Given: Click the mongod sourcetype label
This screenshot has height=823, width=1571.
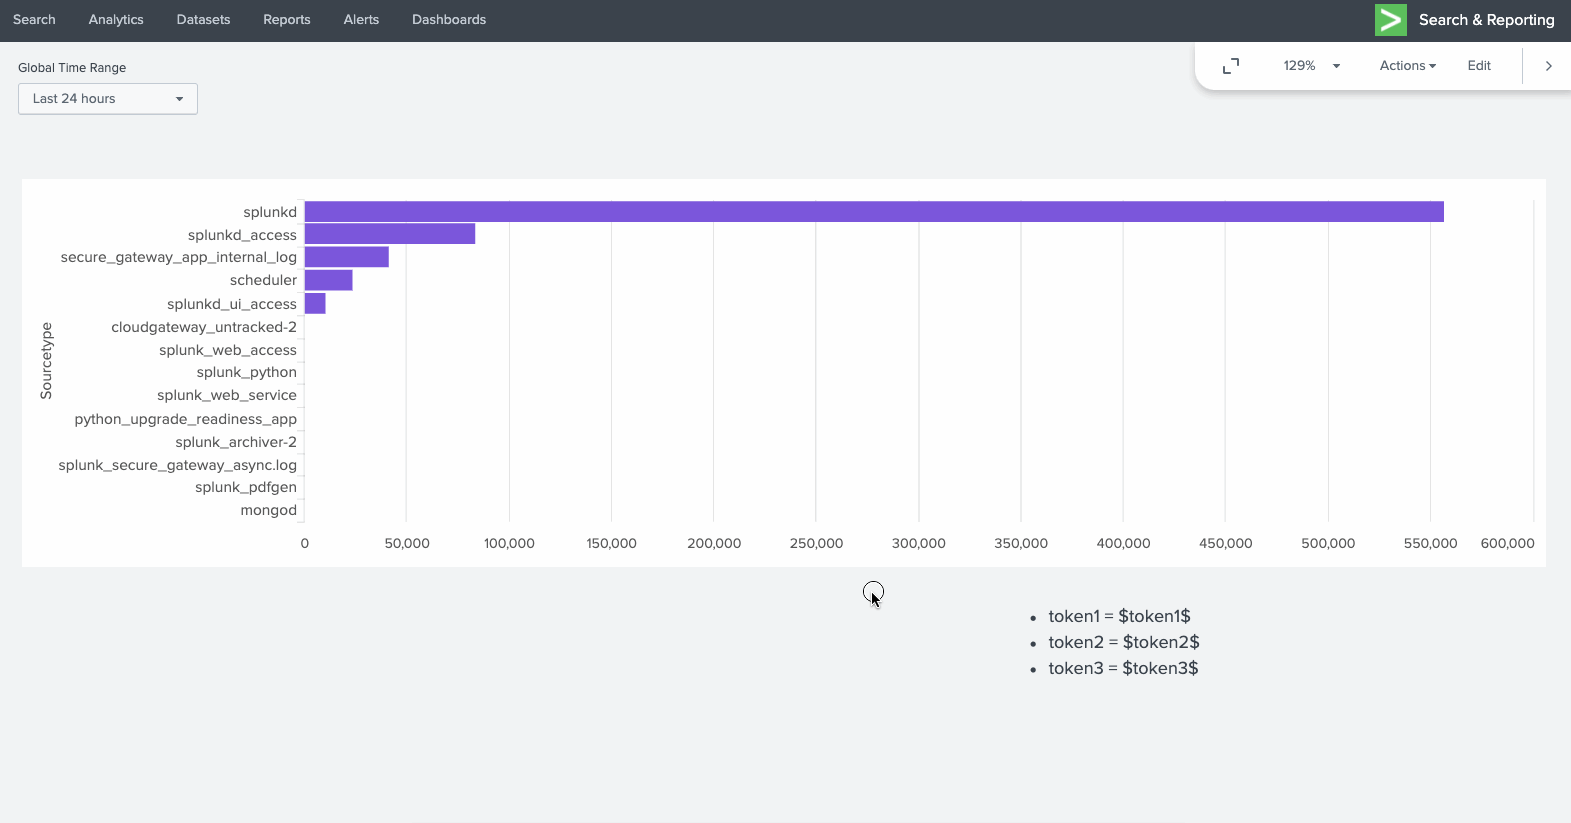Looking at the screenshot, I should click(x=268, y=510).
